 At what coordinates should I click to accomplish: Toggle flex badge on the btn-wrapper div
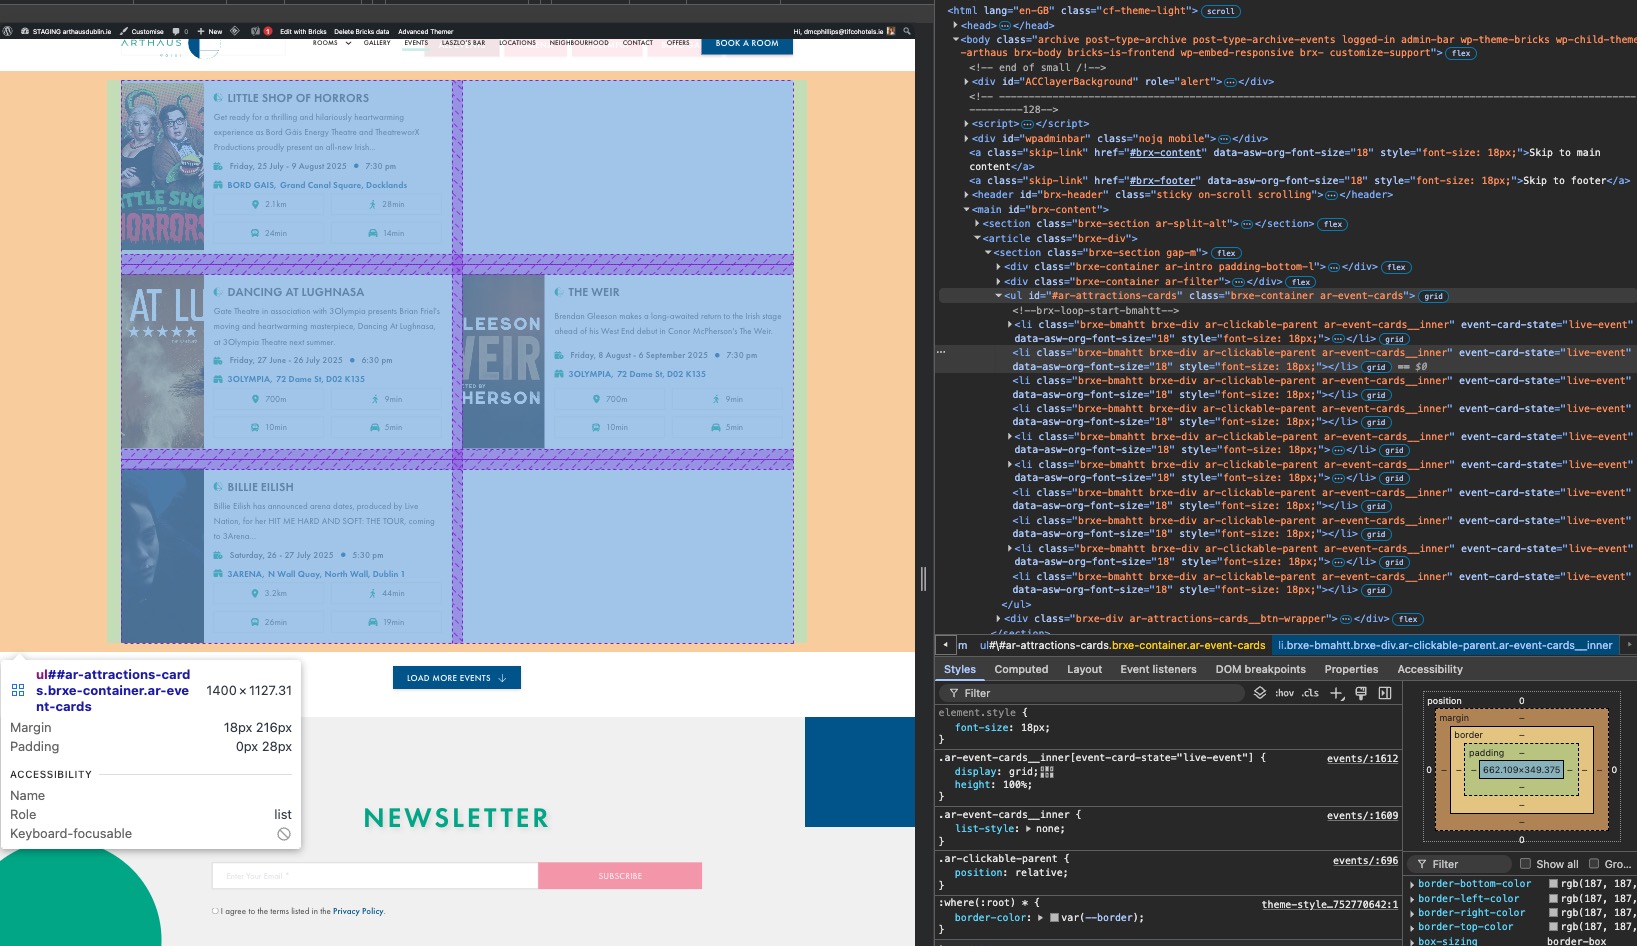[x=1408, y=619]
